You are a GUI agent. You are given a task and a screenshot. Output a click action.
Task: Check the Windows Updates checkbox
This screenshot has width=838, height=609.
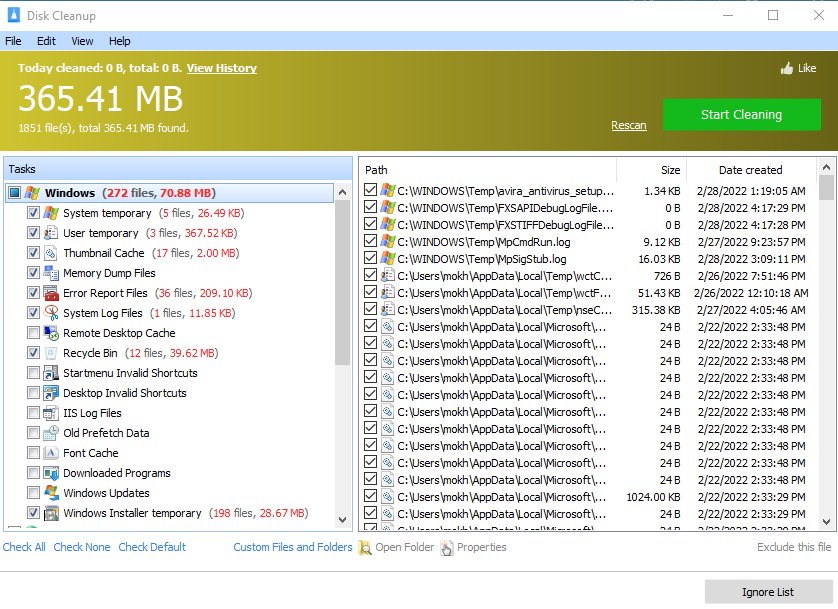(x=33, y=493)
